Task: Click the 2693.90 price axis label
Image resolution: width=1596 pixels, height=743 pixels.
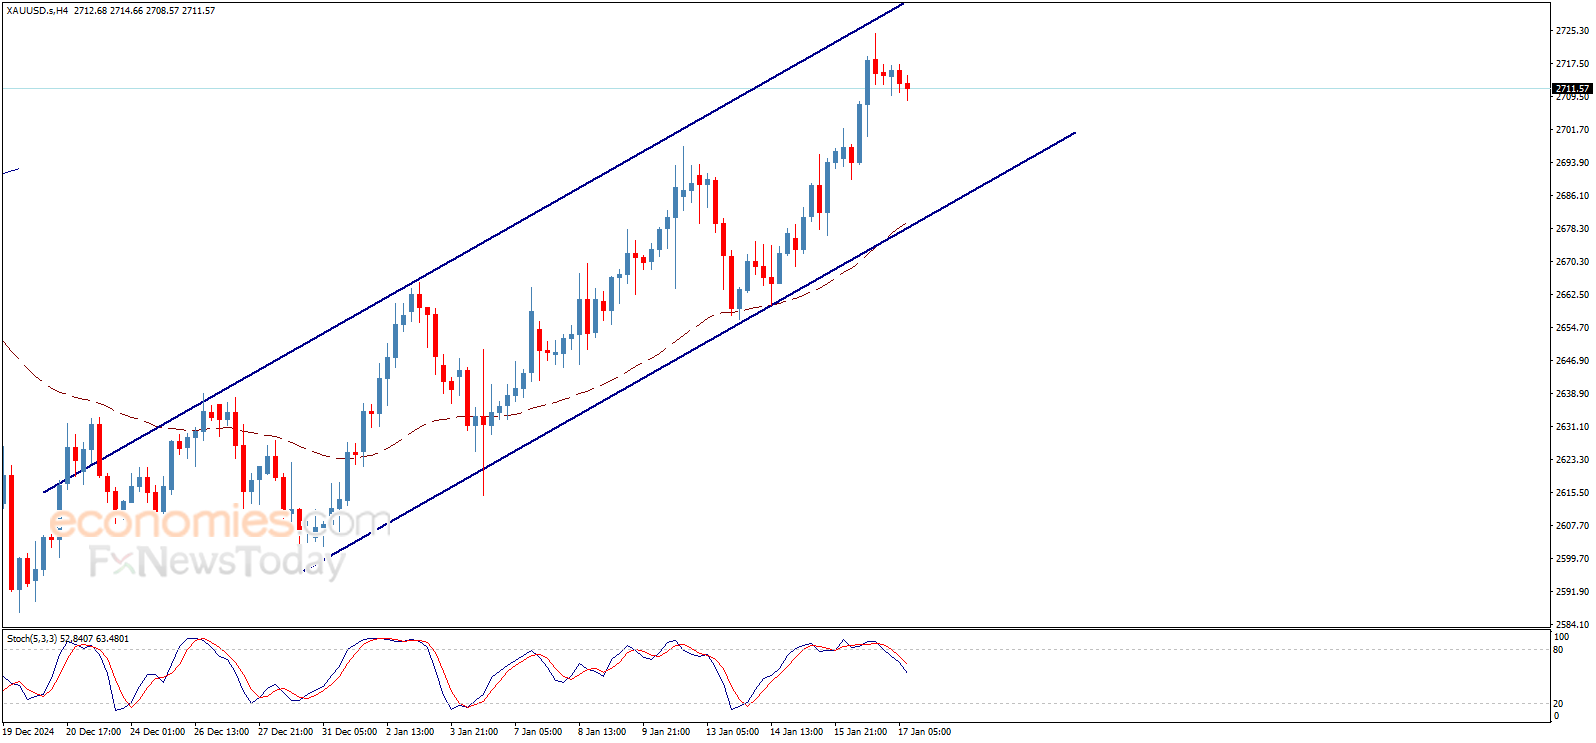Action: click(x=1572, y=163)
